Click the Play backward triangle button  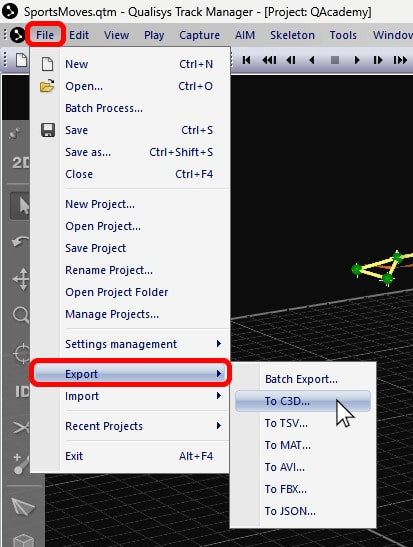[312, 60]
